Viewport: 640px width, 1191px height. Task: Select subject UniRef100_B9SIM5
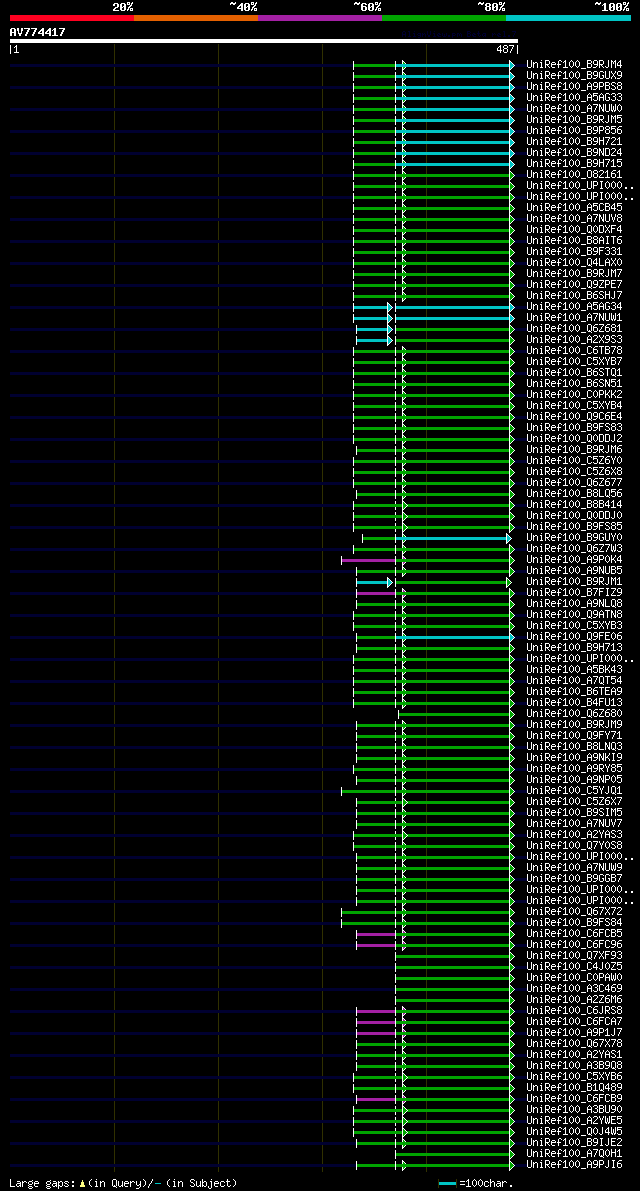(574, 813)
